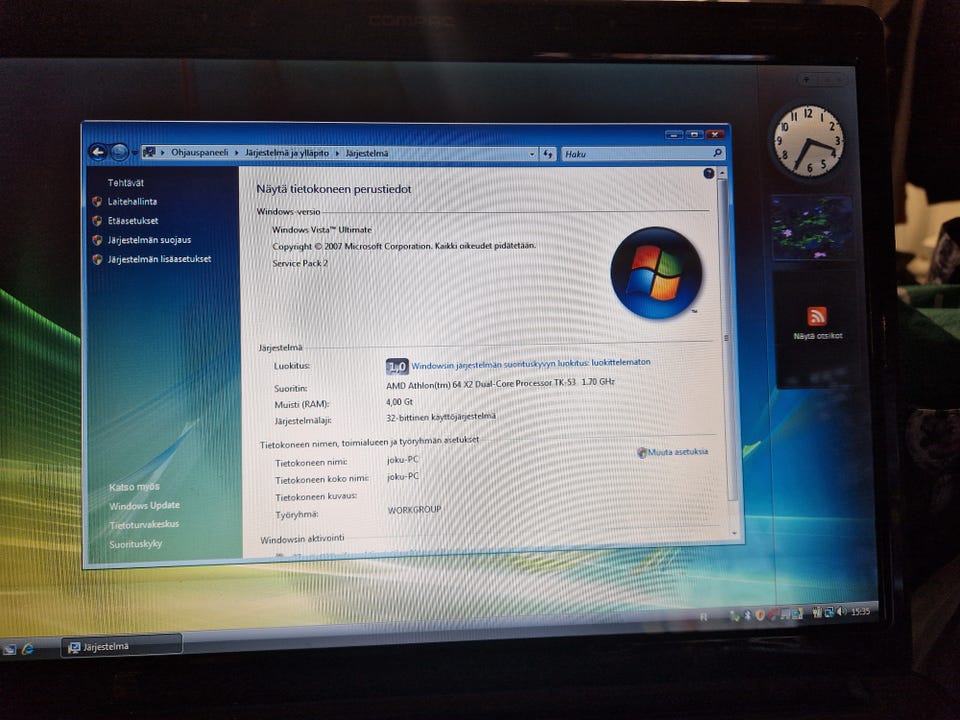Open Windowsin järjestelmän suorituskyvyn luokitus link
The image size is (960, 720).
(531, 364)
